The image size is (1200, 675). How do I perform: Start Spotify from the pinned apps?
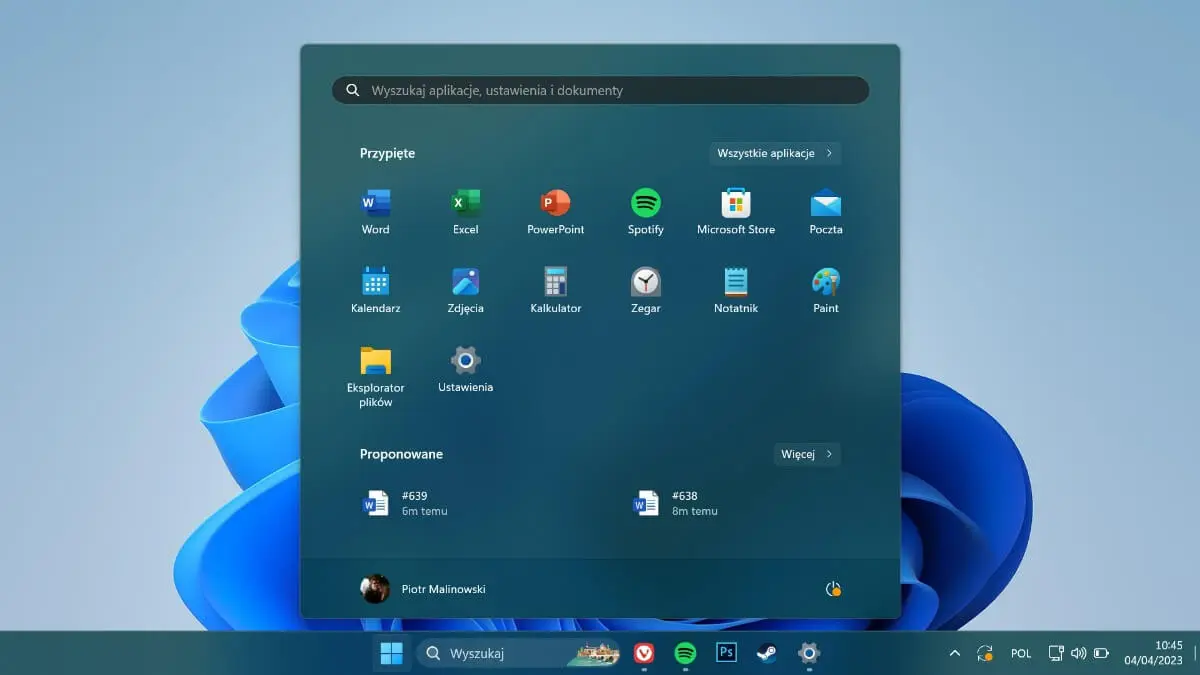tap(645, 205)
